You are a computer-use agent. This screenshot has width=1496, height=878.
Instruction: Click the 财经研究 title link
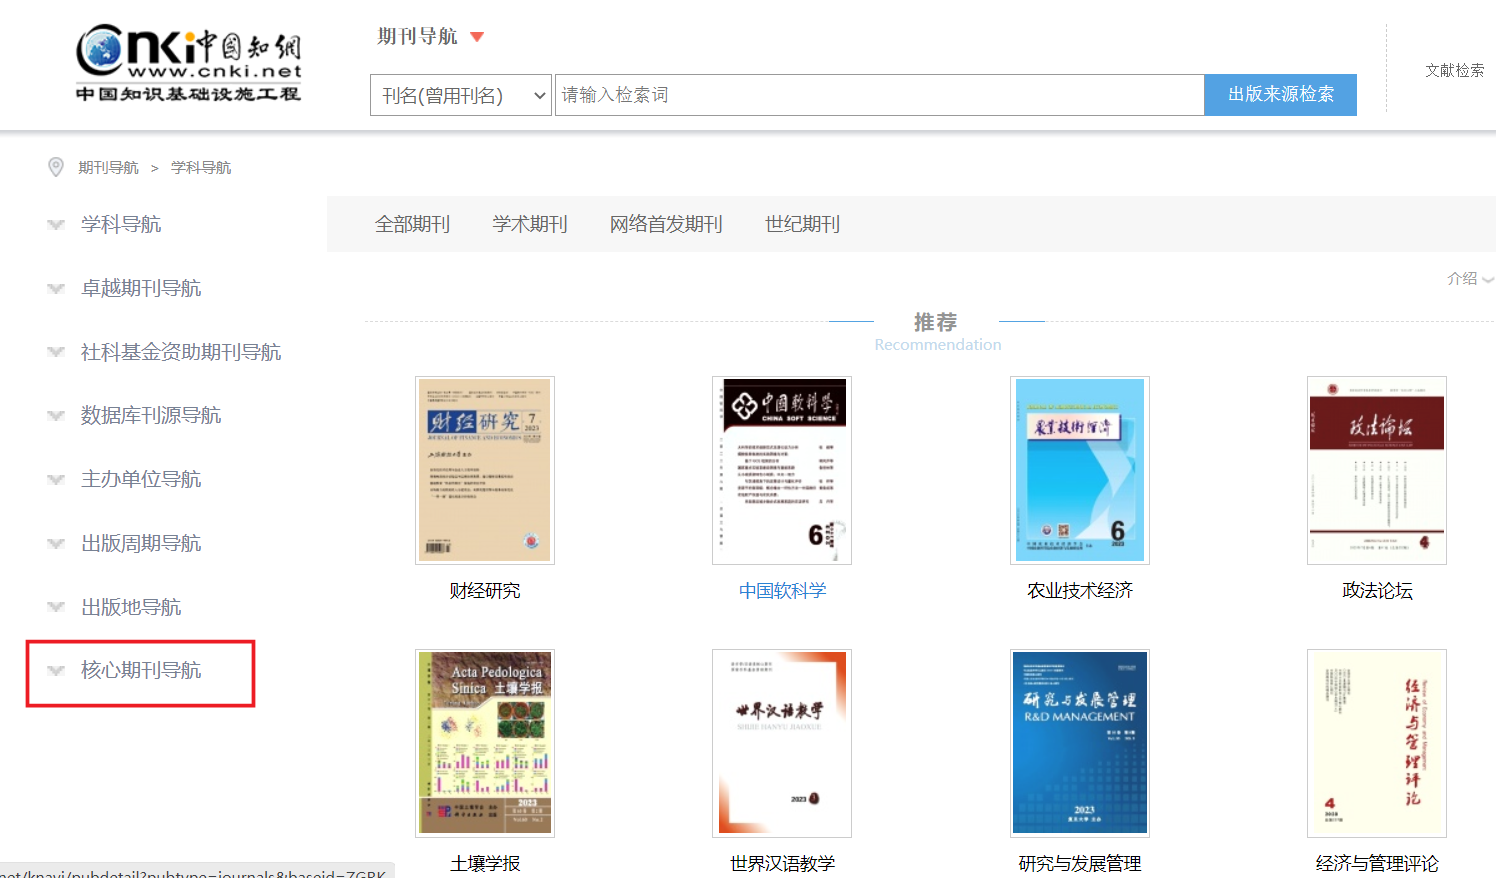(485, 591)
